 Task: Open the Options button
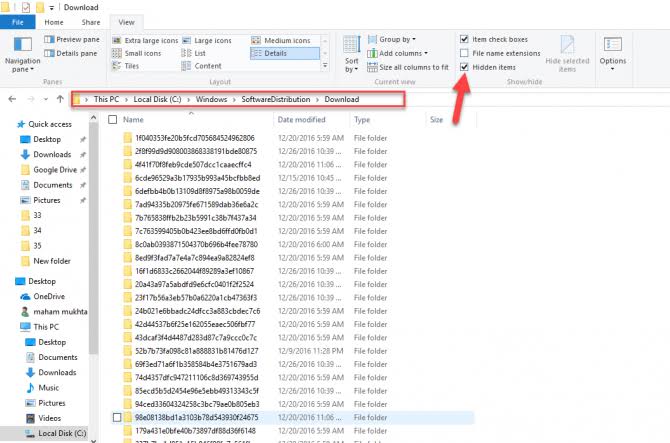pos(612,53)
